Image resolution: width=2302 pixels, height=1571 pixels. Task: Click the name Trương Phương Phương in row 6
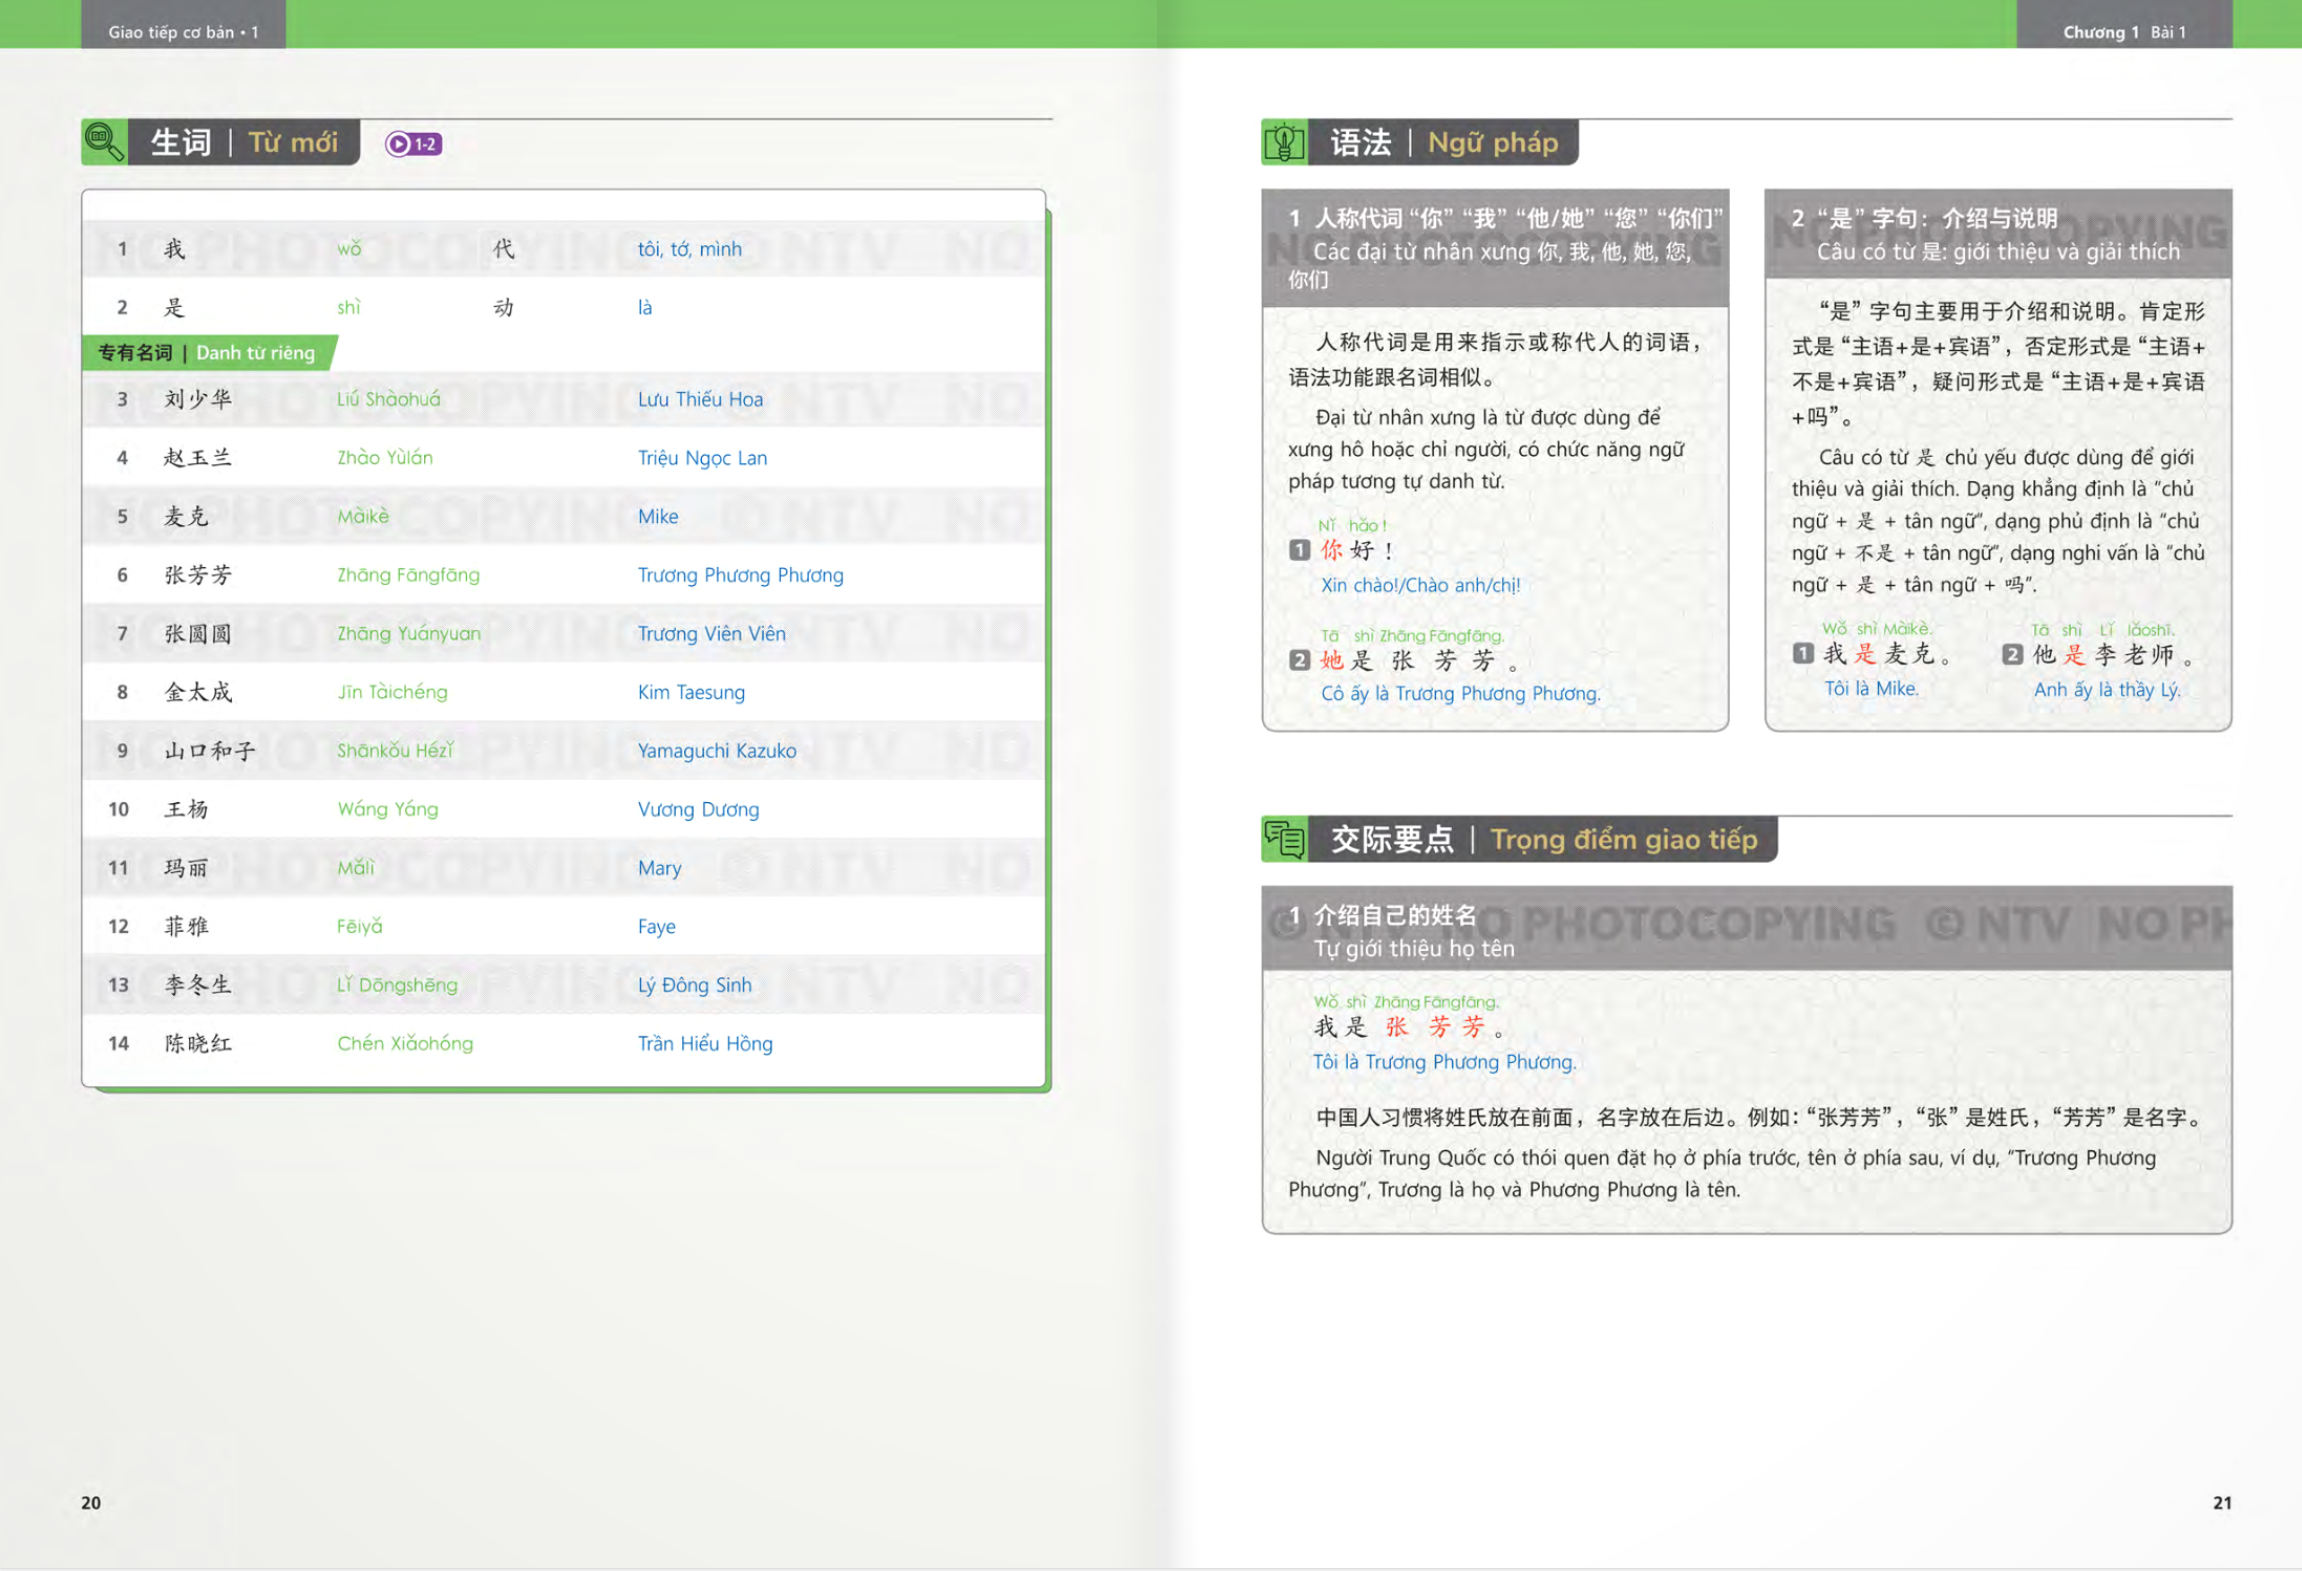click(740, 575)
